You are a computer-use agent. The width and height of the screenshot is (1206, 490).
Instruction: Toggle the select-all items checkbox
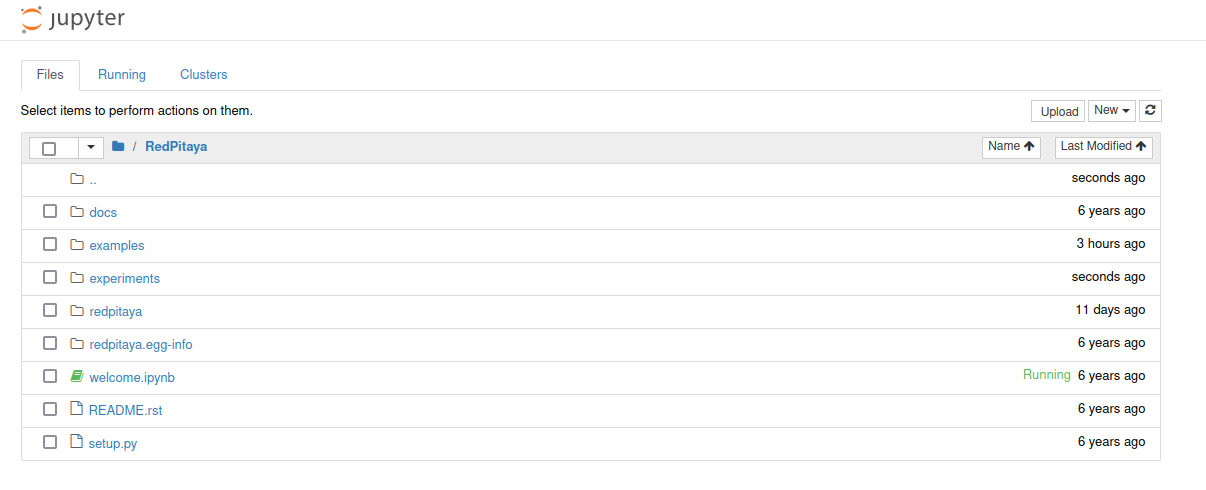[x=49, y=148]
